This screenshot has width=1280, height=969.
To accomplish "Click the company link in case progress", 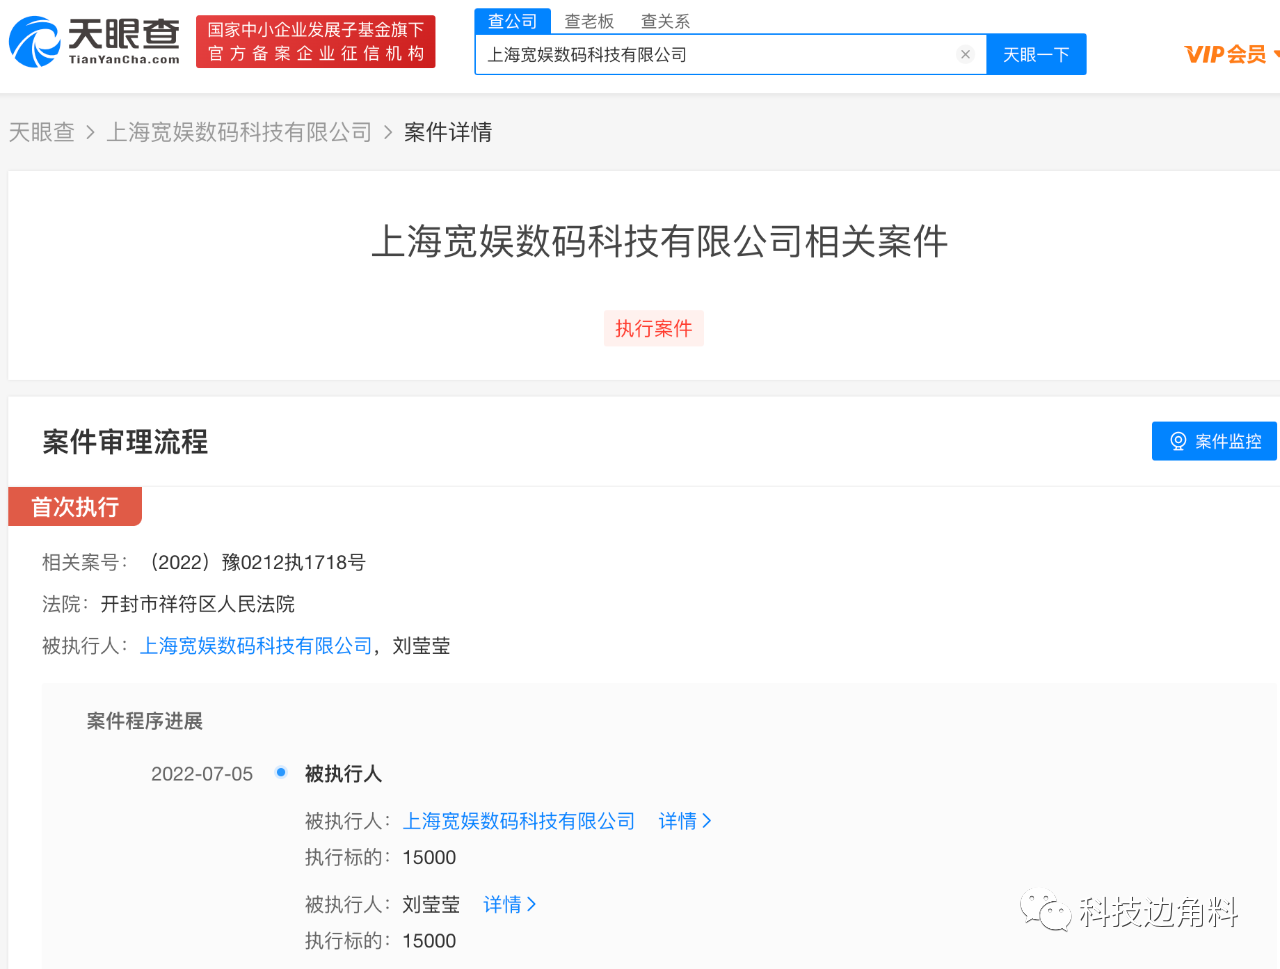I will (x=519, y=821).
